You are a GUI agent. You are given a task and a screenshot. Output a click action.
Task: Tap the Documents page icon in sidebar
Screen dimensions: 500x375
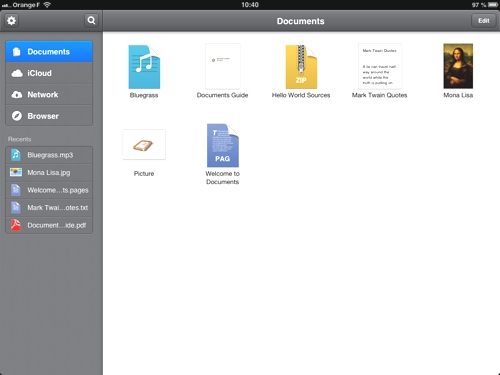pos(16,52)
